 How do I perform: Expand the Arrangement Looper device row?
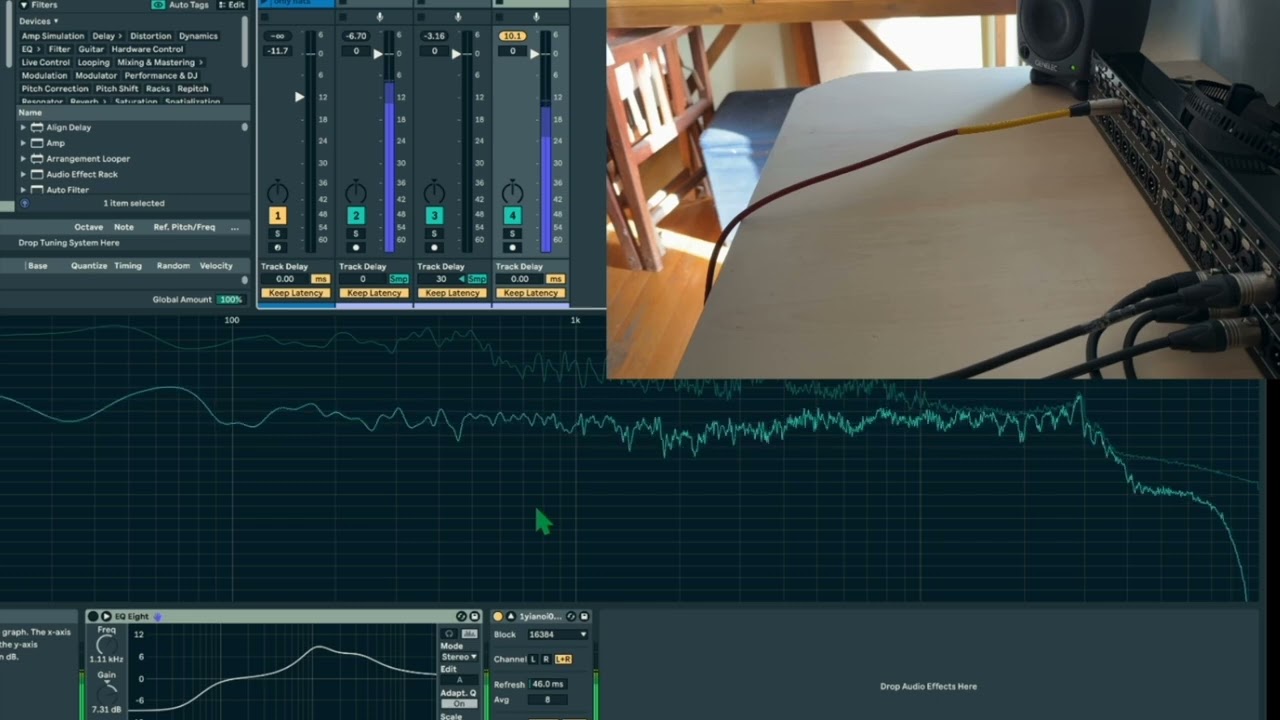[x=23, y=158]
